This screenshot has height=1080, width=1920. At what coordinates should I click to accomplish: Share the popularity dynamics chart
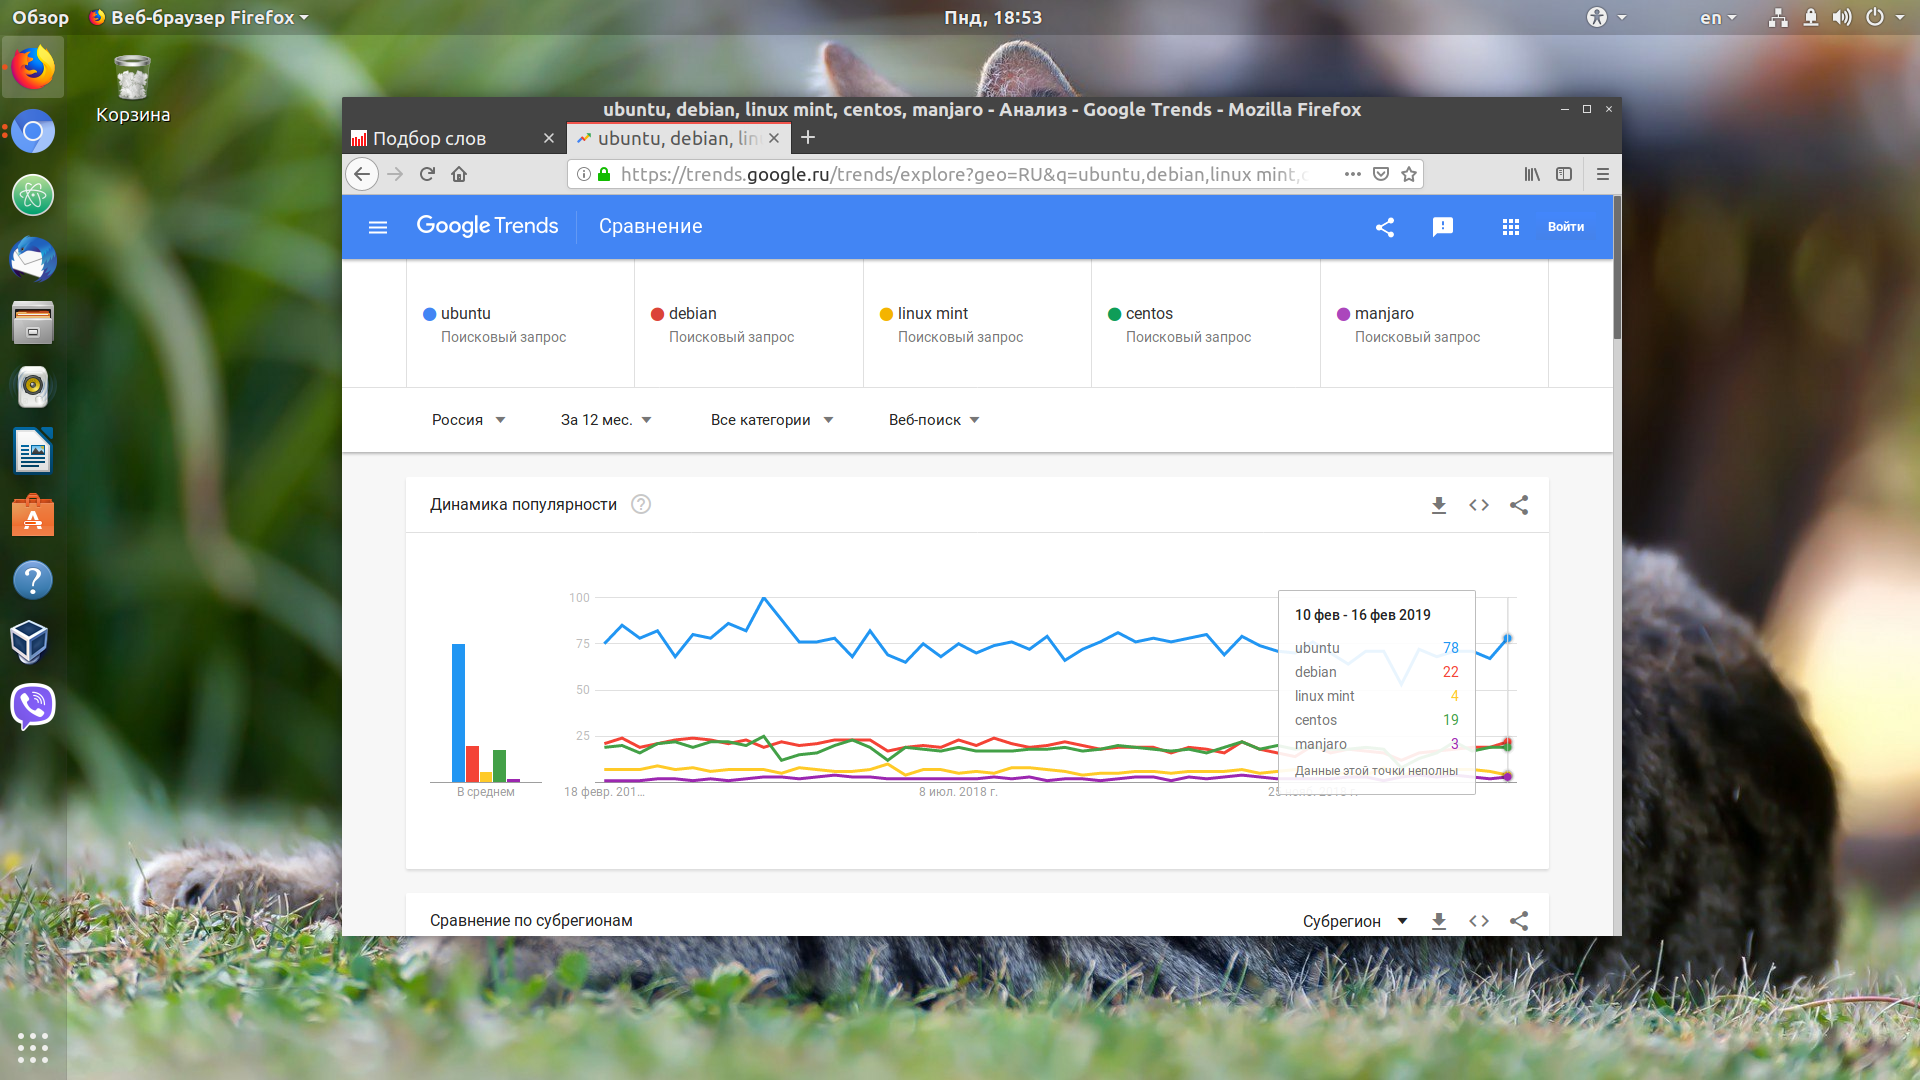click(x=1519, y=505)
